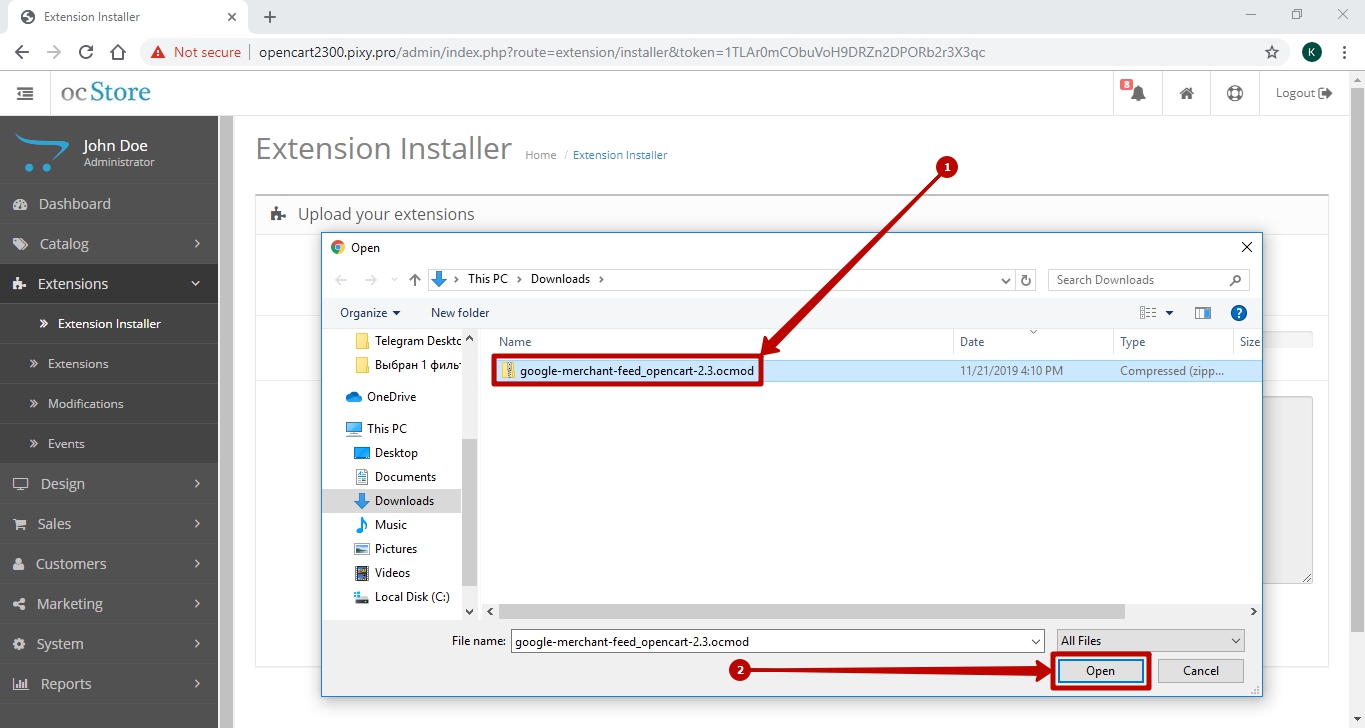Open Modifications in the sidebar
The height and width of the screenshot is (728, 1365).
pyautogui.click(x=85, y=404)
